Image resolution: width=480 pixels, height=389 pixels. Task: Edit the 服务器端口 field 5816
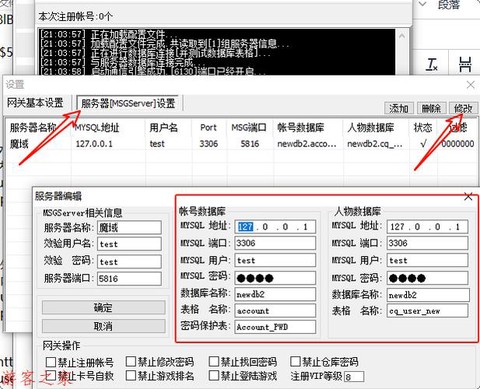(x=129, y=279)
